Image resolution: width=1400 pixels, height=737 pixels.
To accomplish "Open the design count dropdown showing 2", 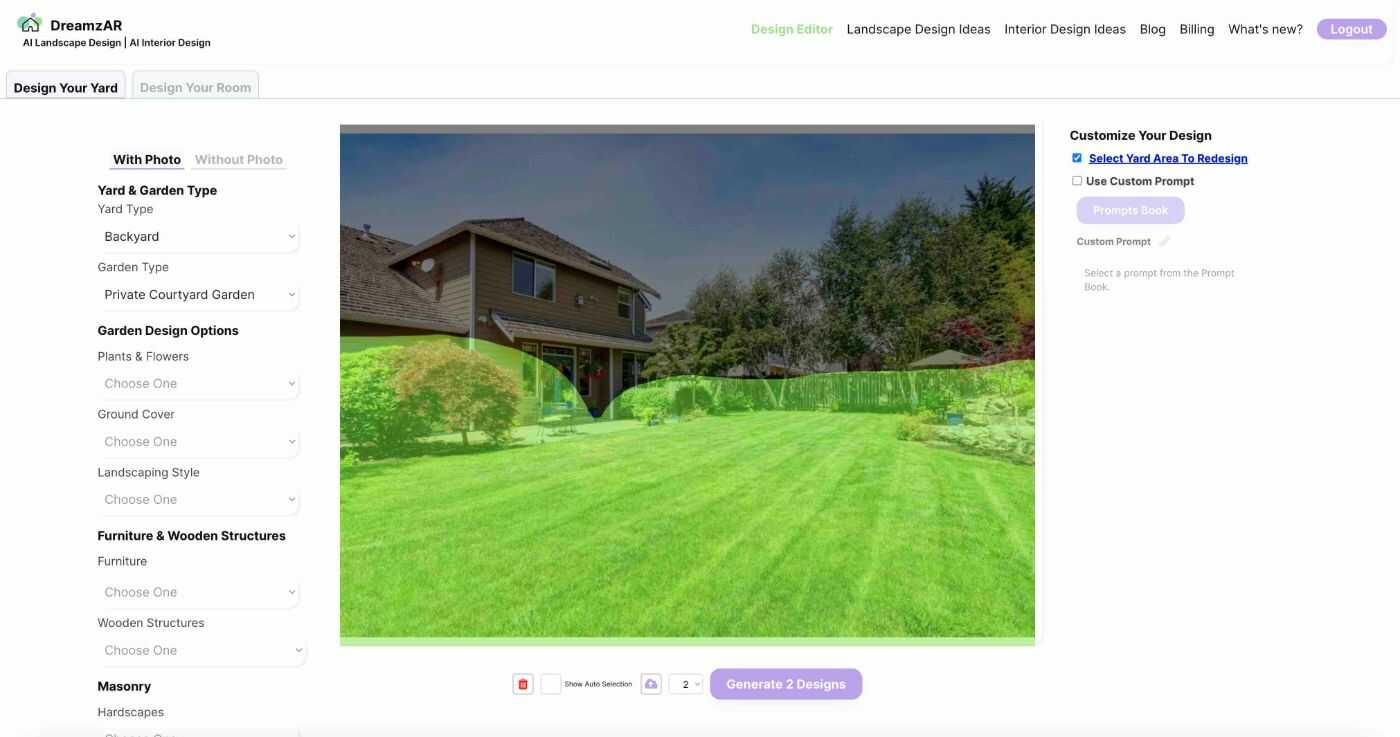I will point(686,684).
